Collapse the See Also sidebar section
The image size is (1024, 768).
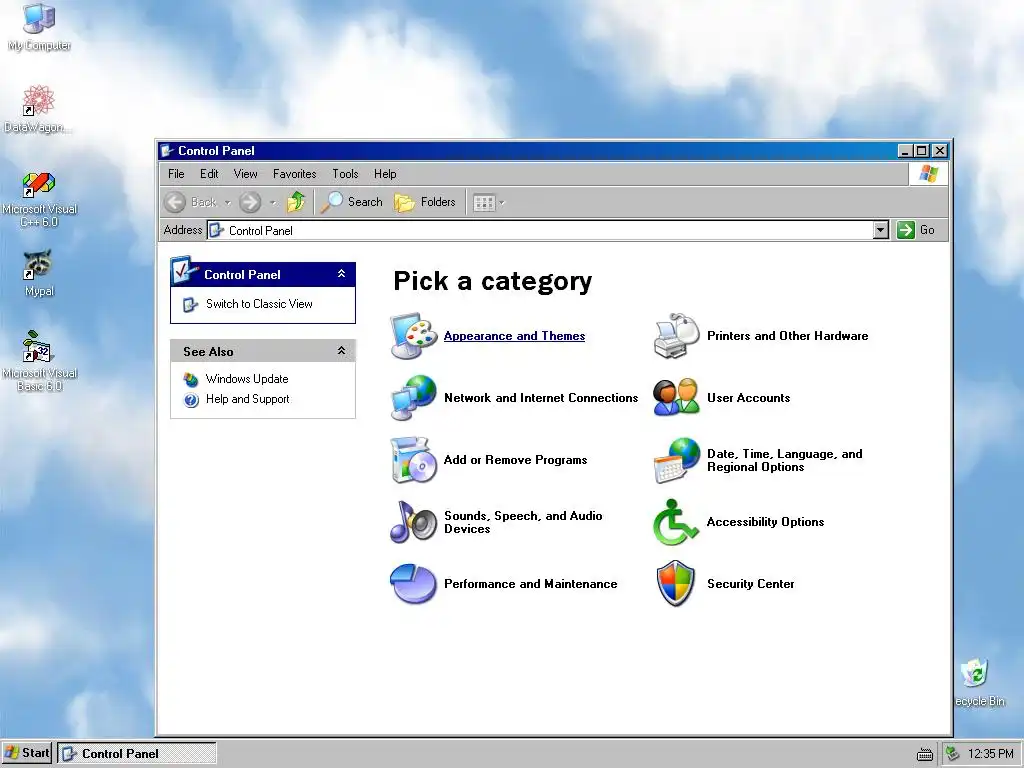pos(341,351)
